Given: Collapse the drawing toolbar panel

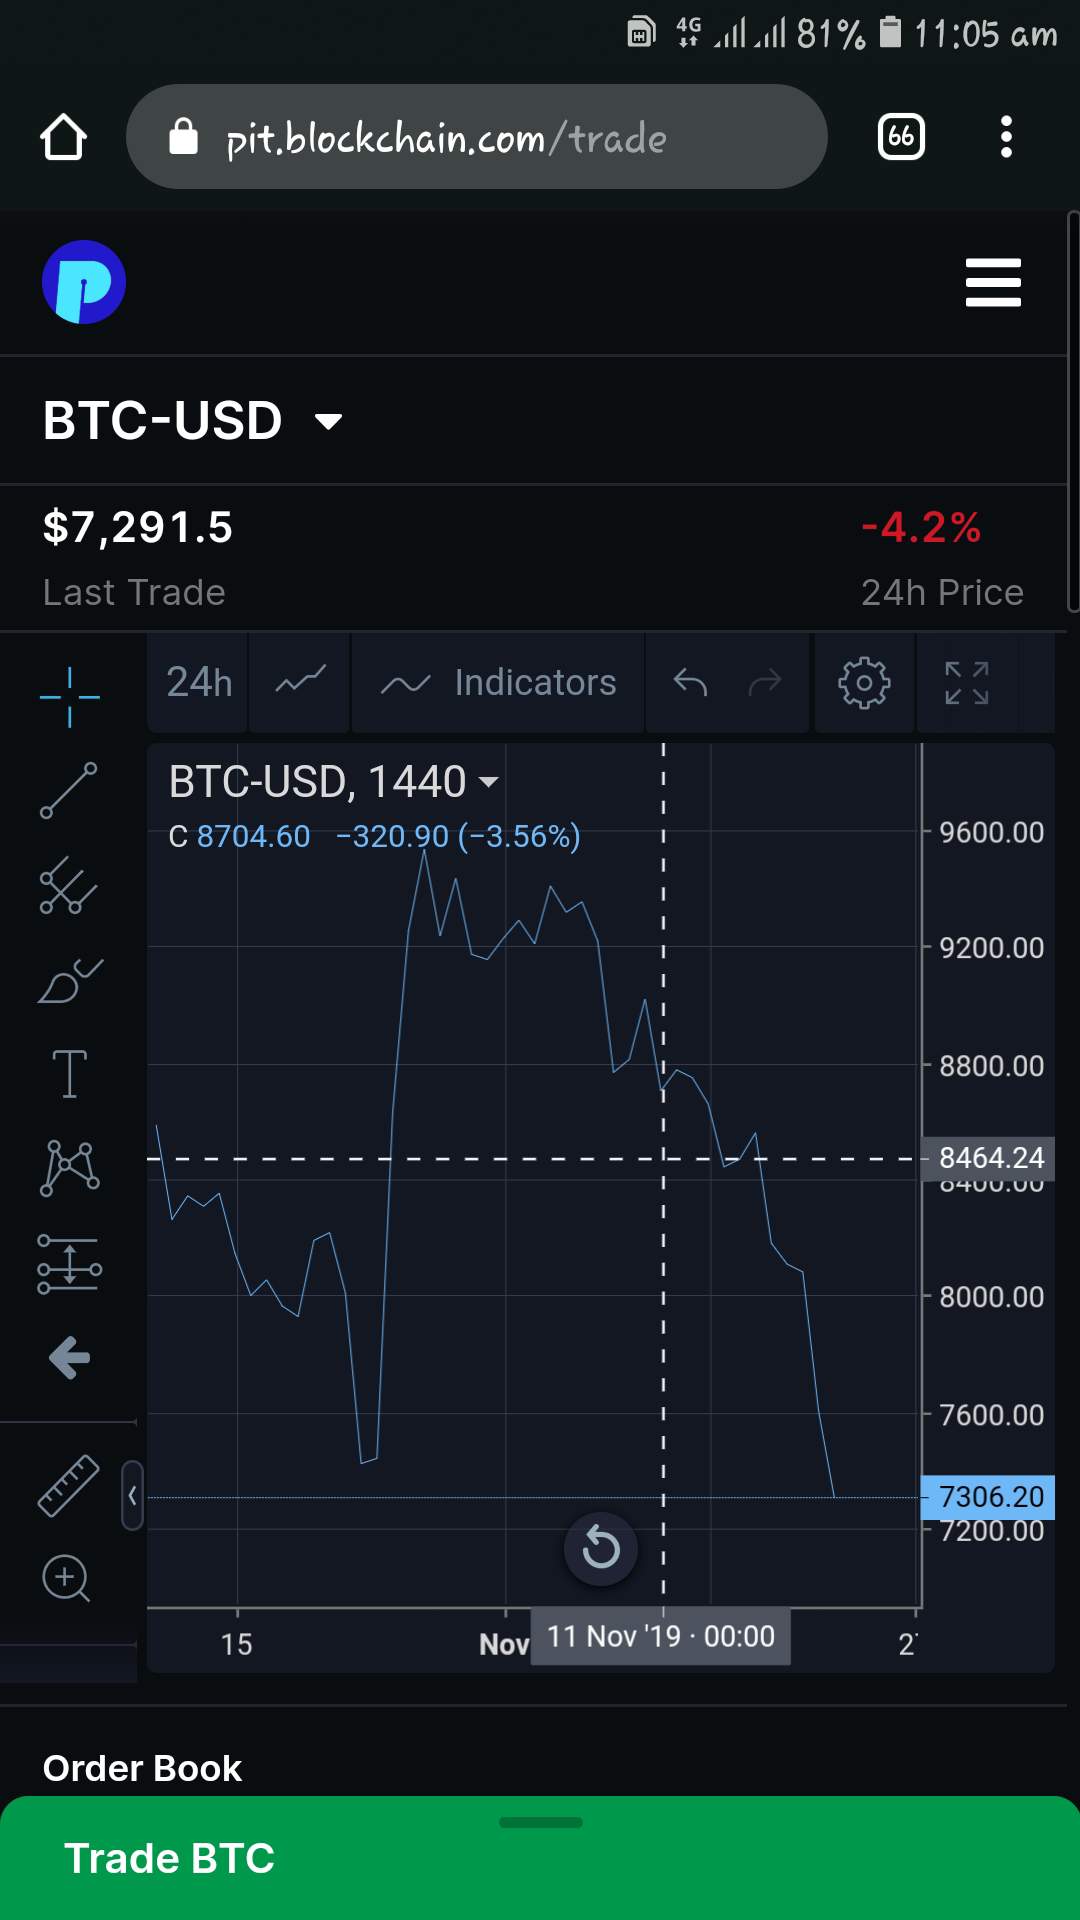Looking at the screenshot, I should [132, 1496].
